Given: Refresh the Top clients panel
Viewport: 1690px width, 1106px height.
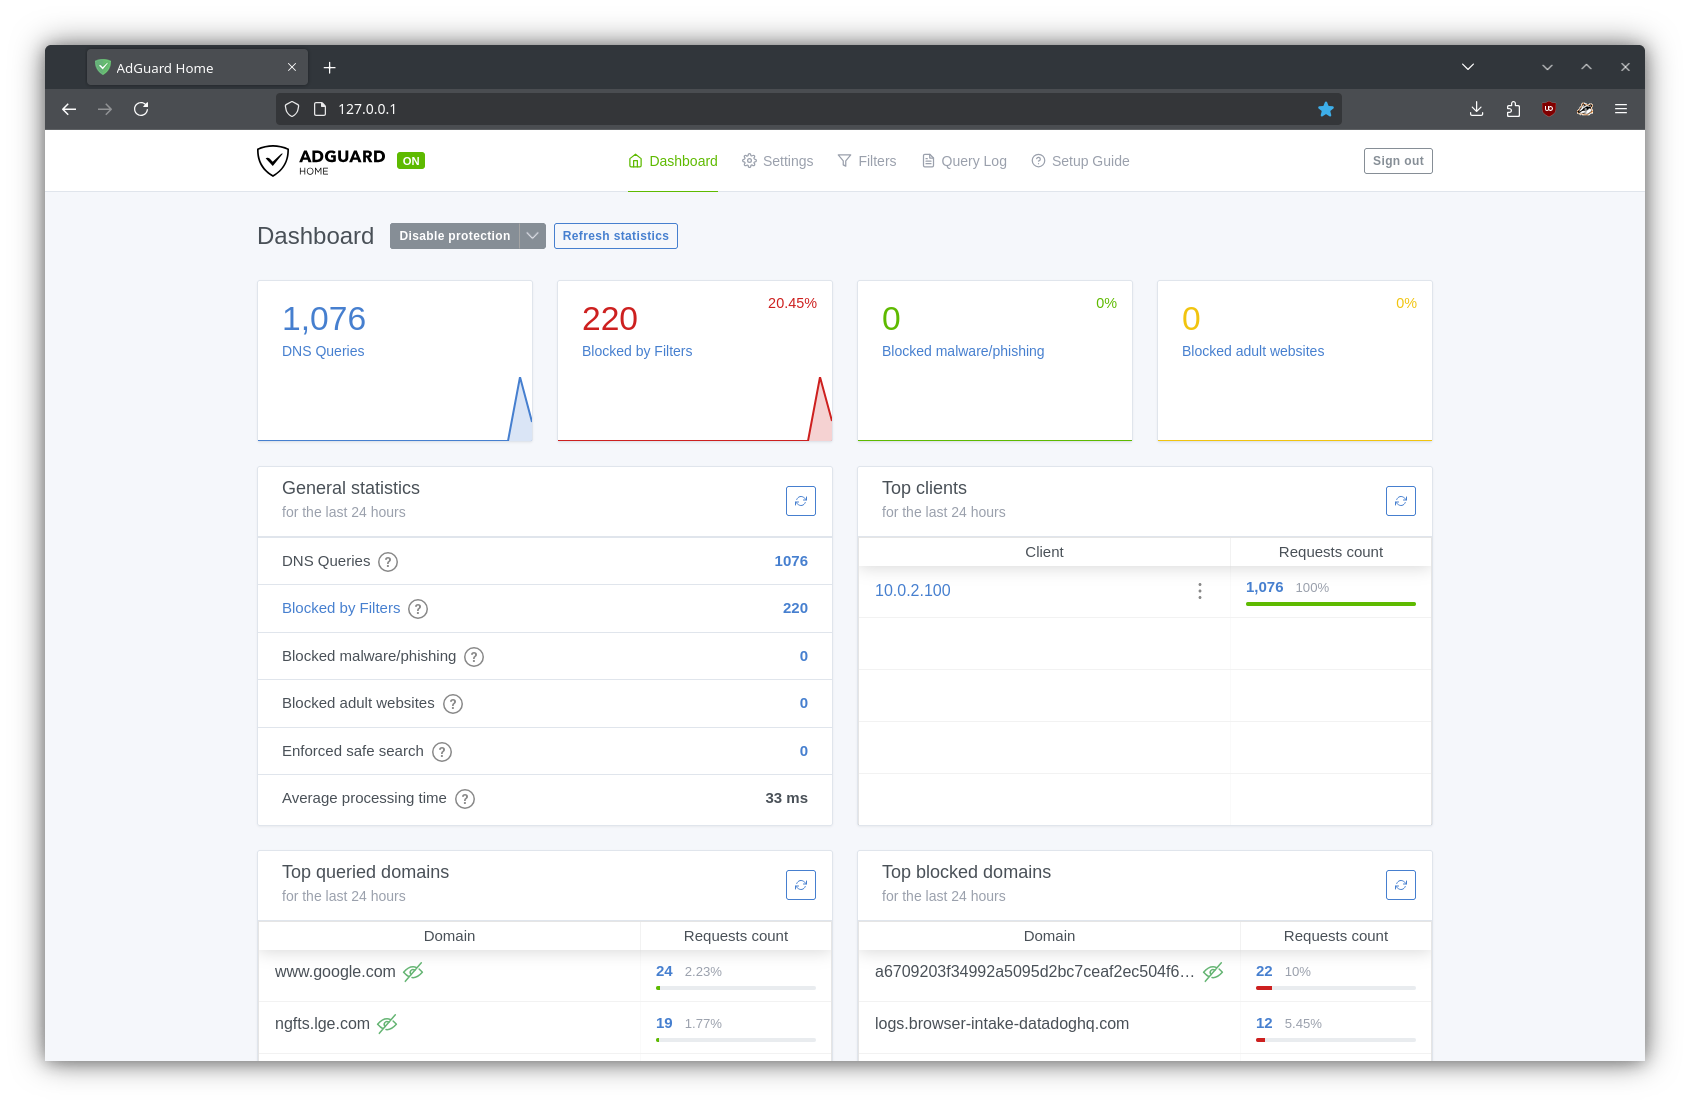Looking at the screenshot, I should 1400,501.
